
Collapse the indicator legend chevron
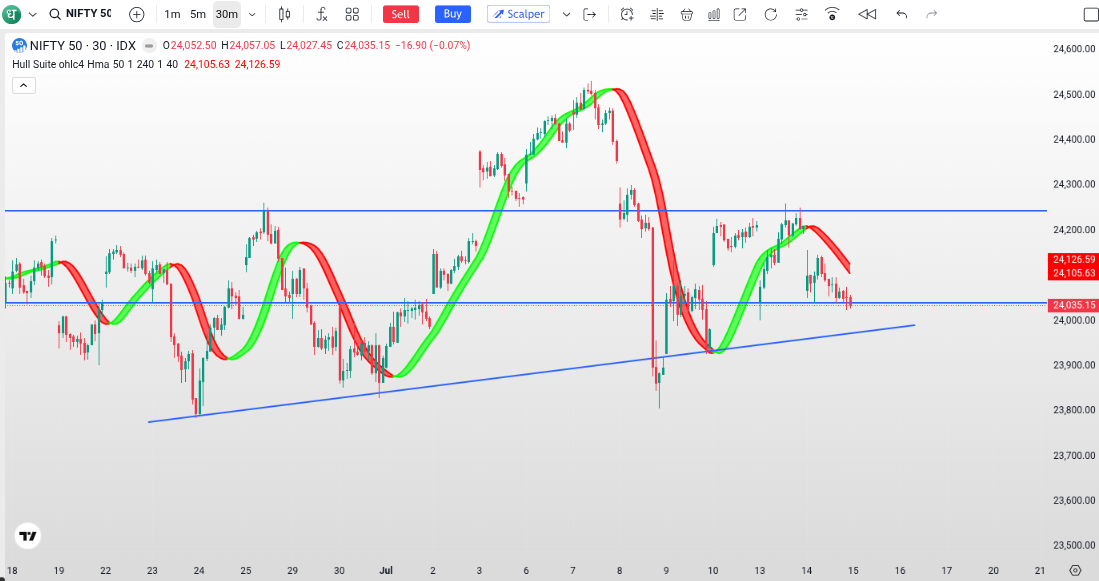23,86
